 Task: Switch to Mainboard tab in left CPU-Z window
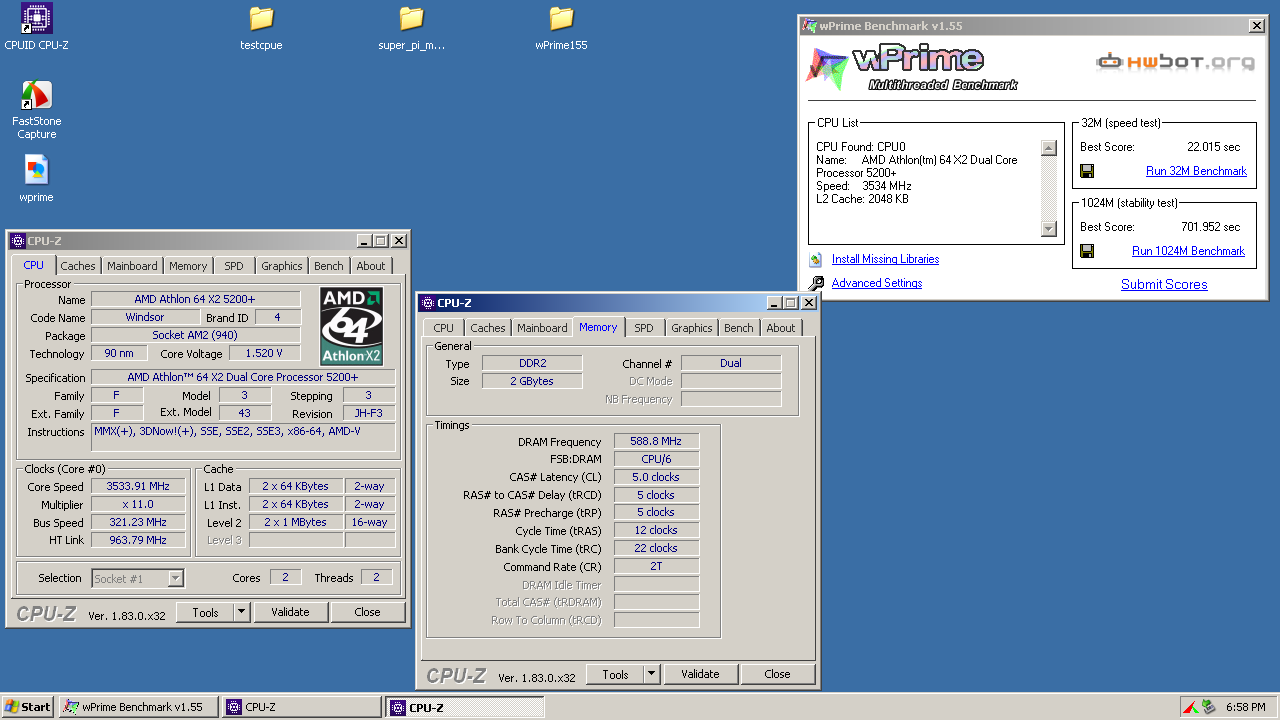click(x=132, y=266)
